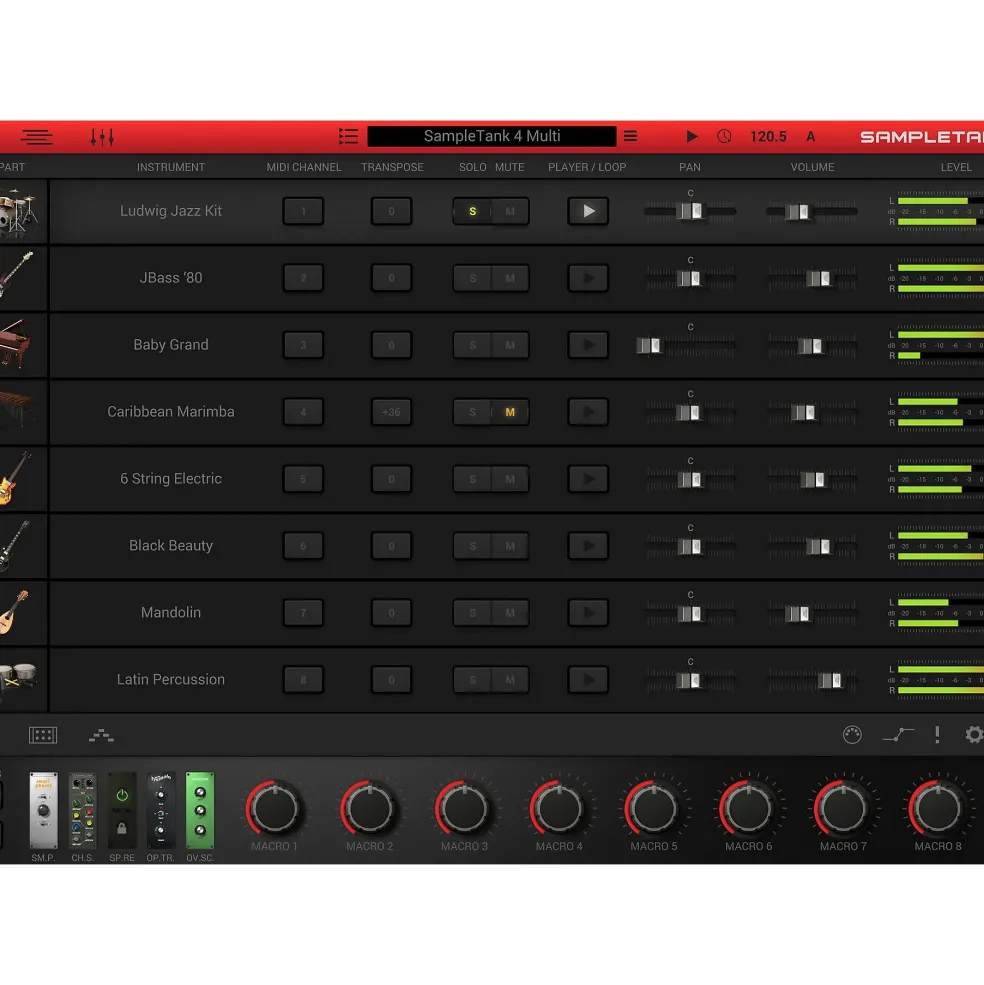Screen dimensions: 984x985
Task: Open the SP.RE effect slot
Action: pyautogui.click(x=122, y=810)
